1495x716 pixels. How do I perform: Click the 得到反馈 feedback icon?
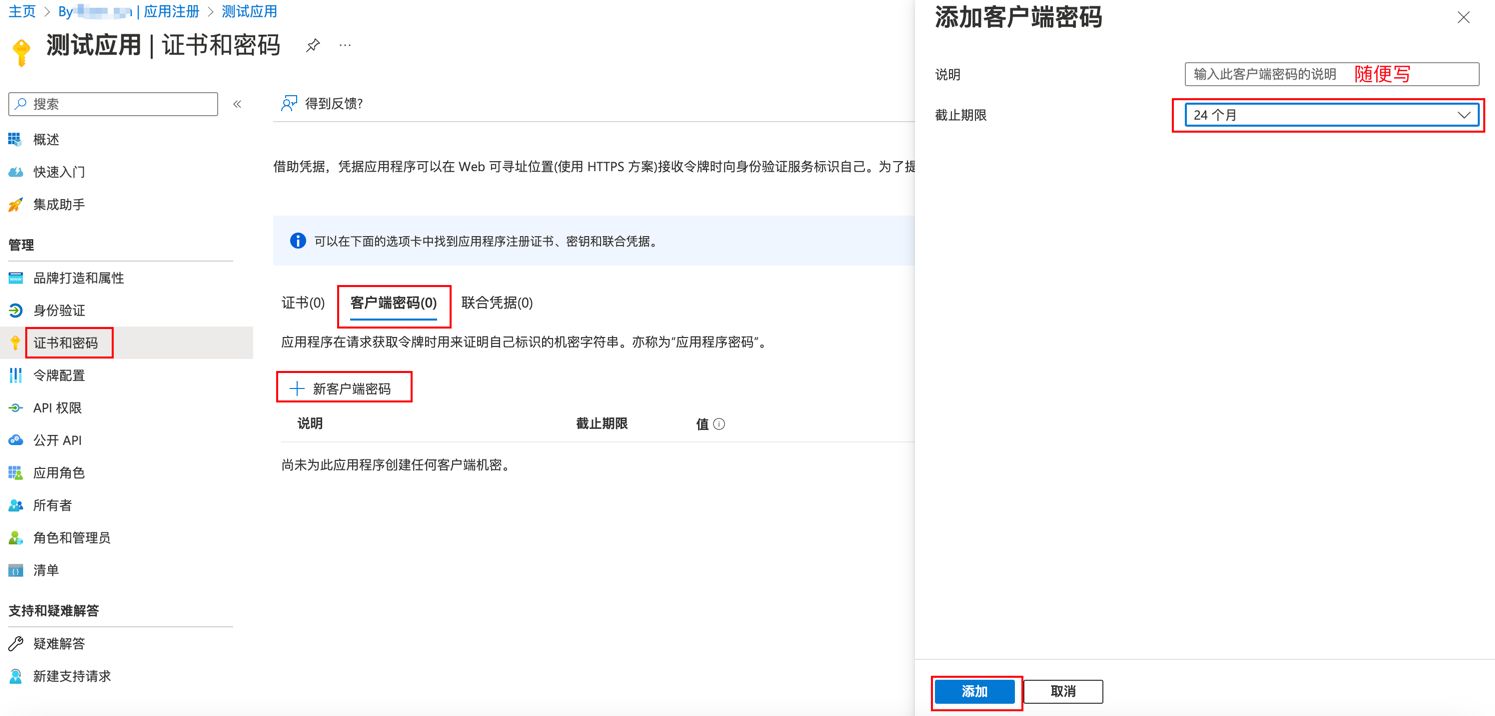click(289, 103)
